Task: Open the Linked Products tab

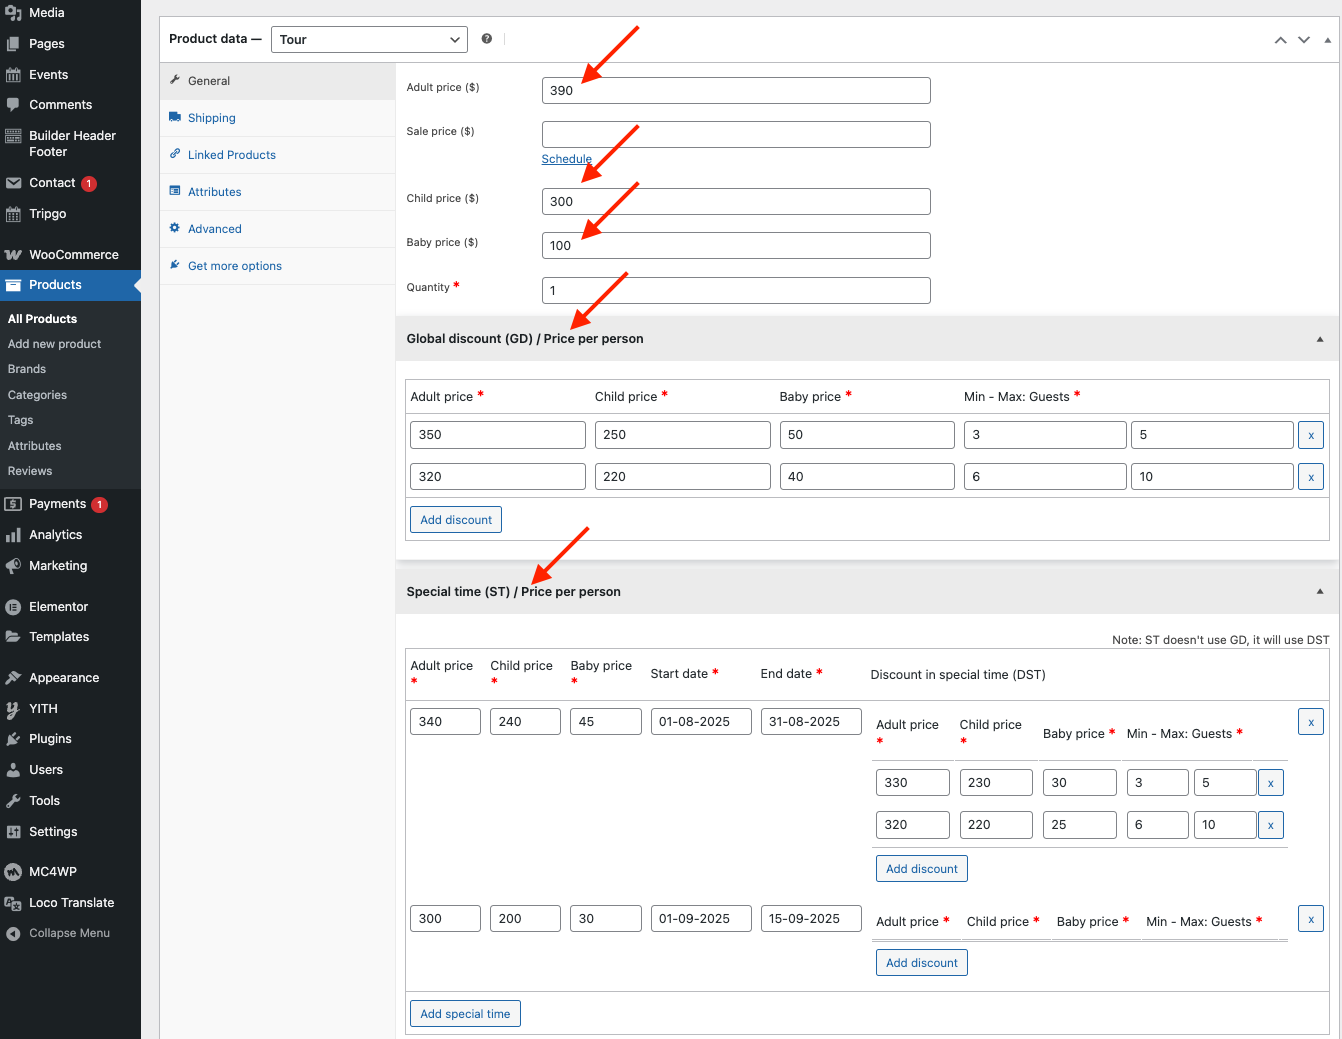Action: click(277, 155)
